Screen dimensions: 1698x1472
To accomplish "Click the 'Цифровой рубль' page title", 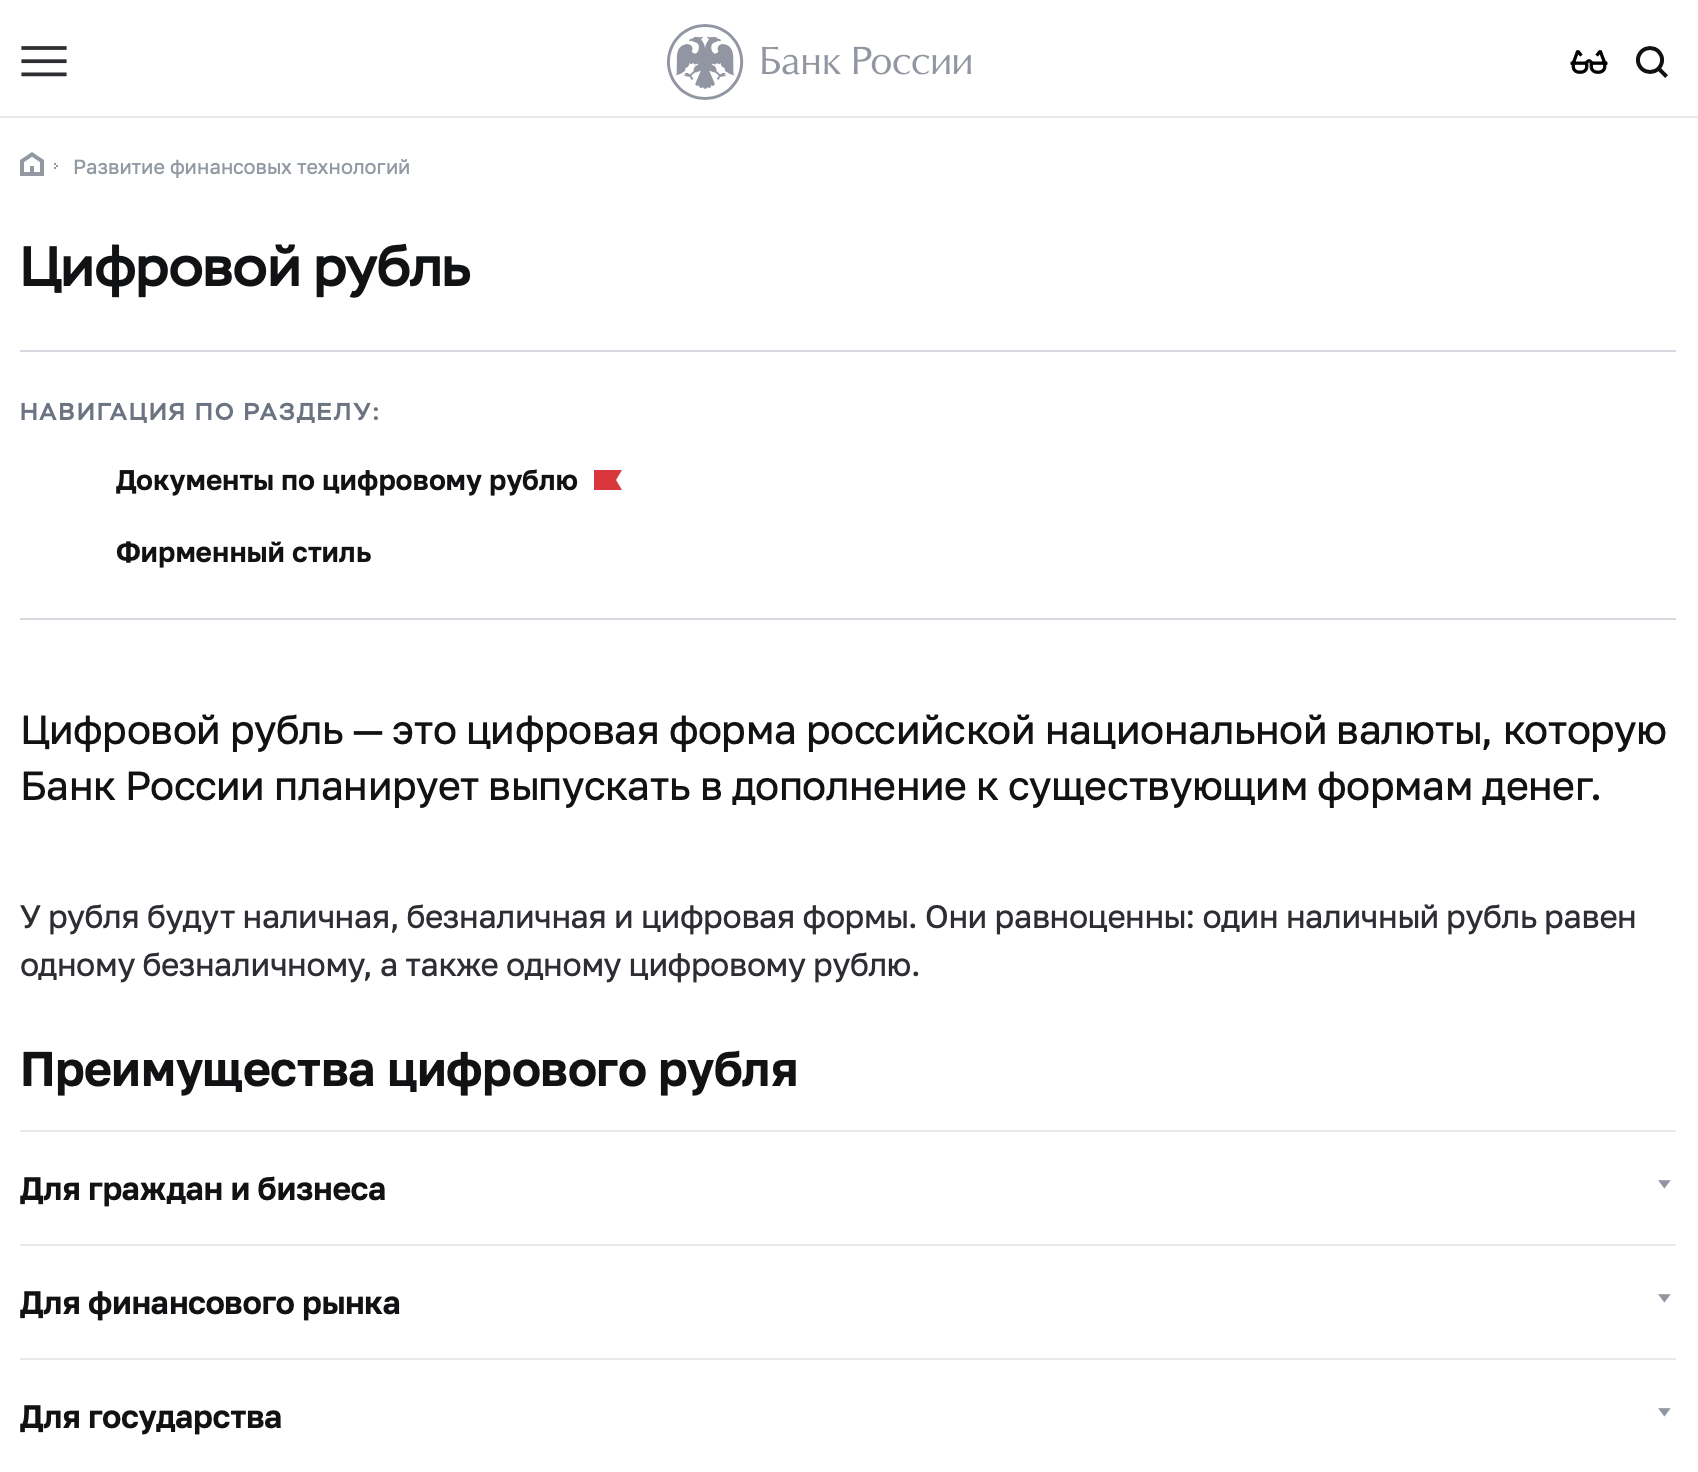I will (x=245, y=268).
